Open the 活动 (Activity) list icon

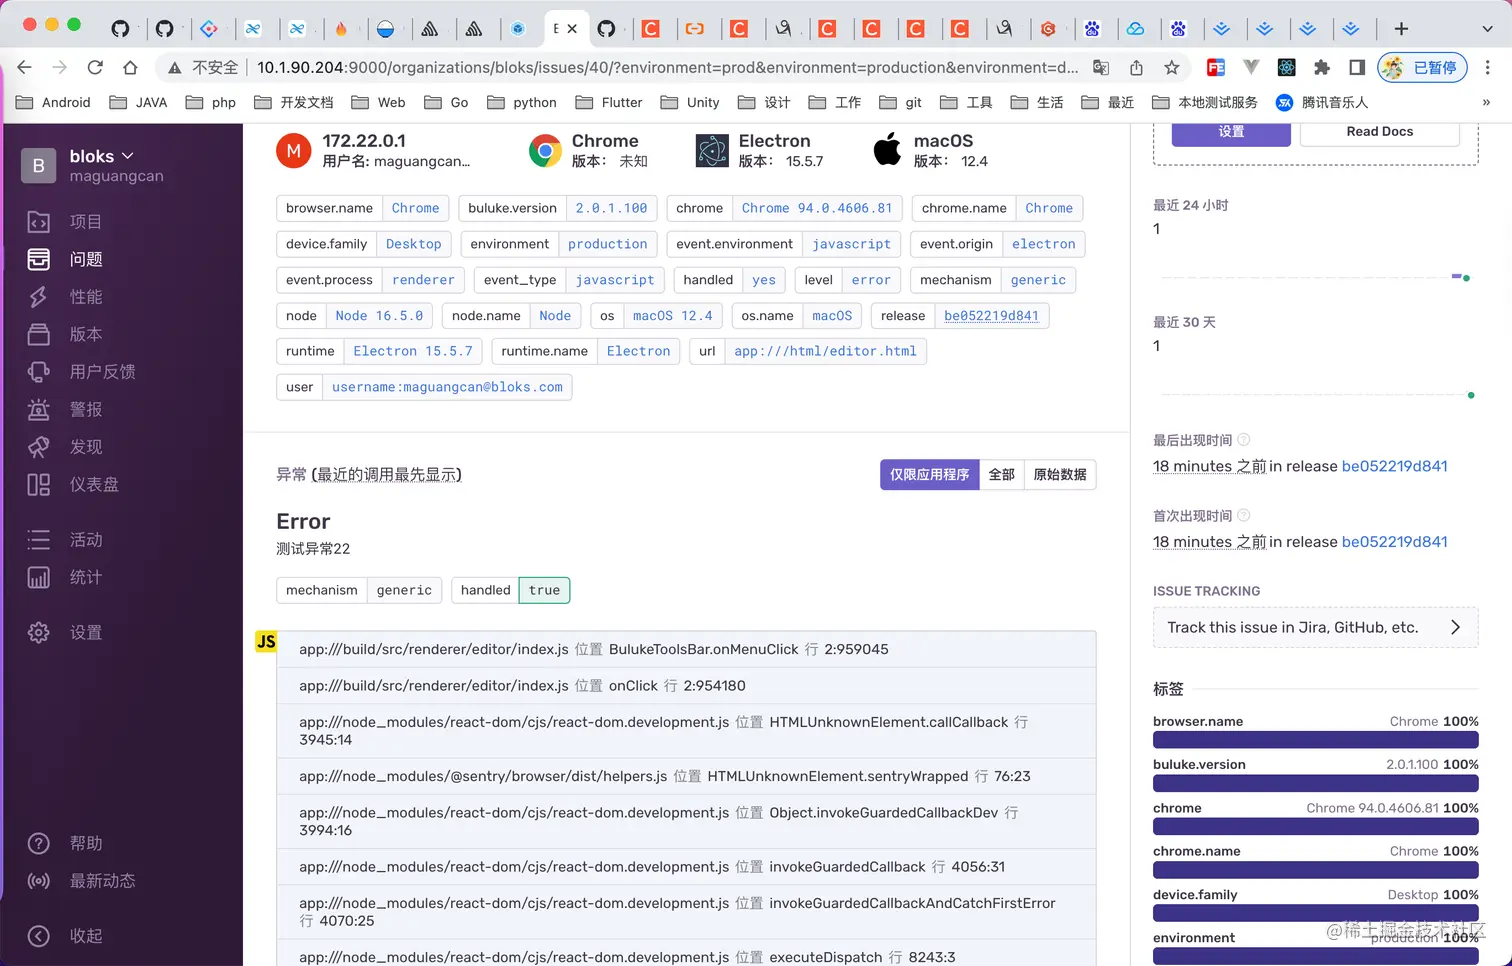click(38, 540)
